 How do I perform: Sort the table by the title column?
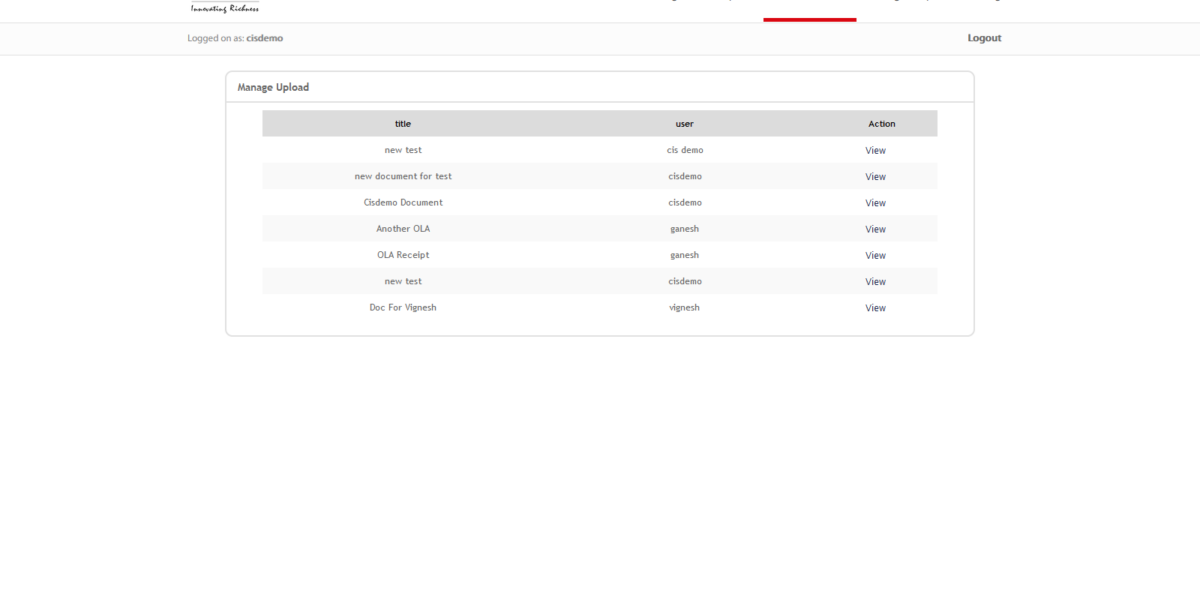pyautogui.click(x=402, y=123)
